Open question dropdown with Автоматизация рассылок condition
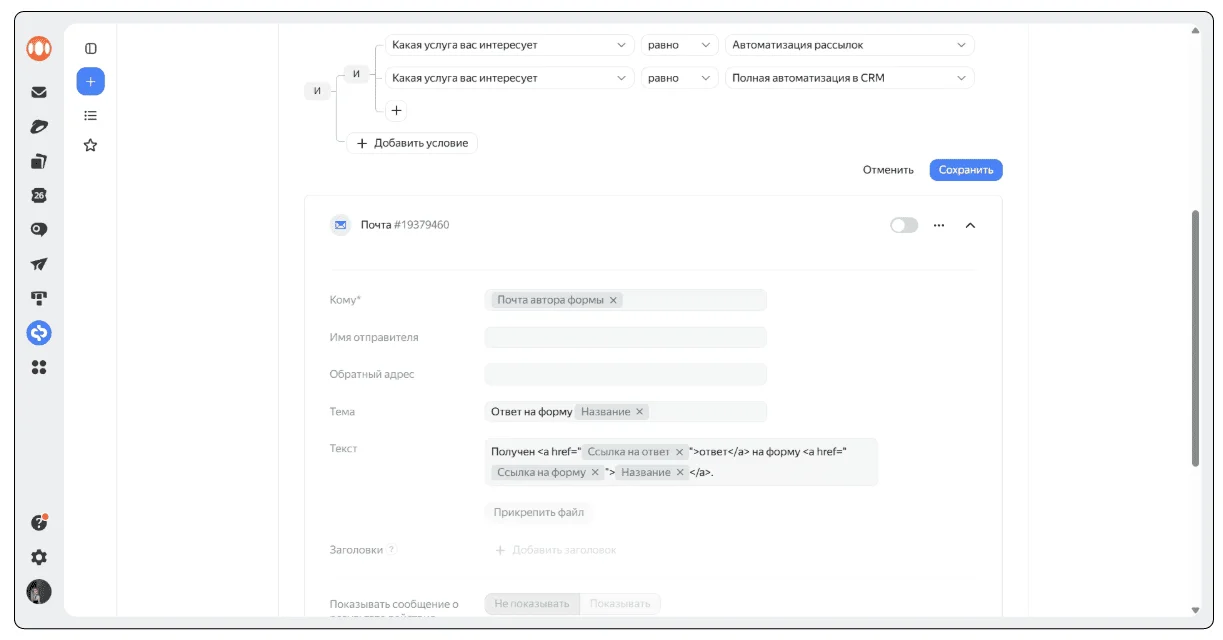 pyautogui.click(x=510, y=45)
